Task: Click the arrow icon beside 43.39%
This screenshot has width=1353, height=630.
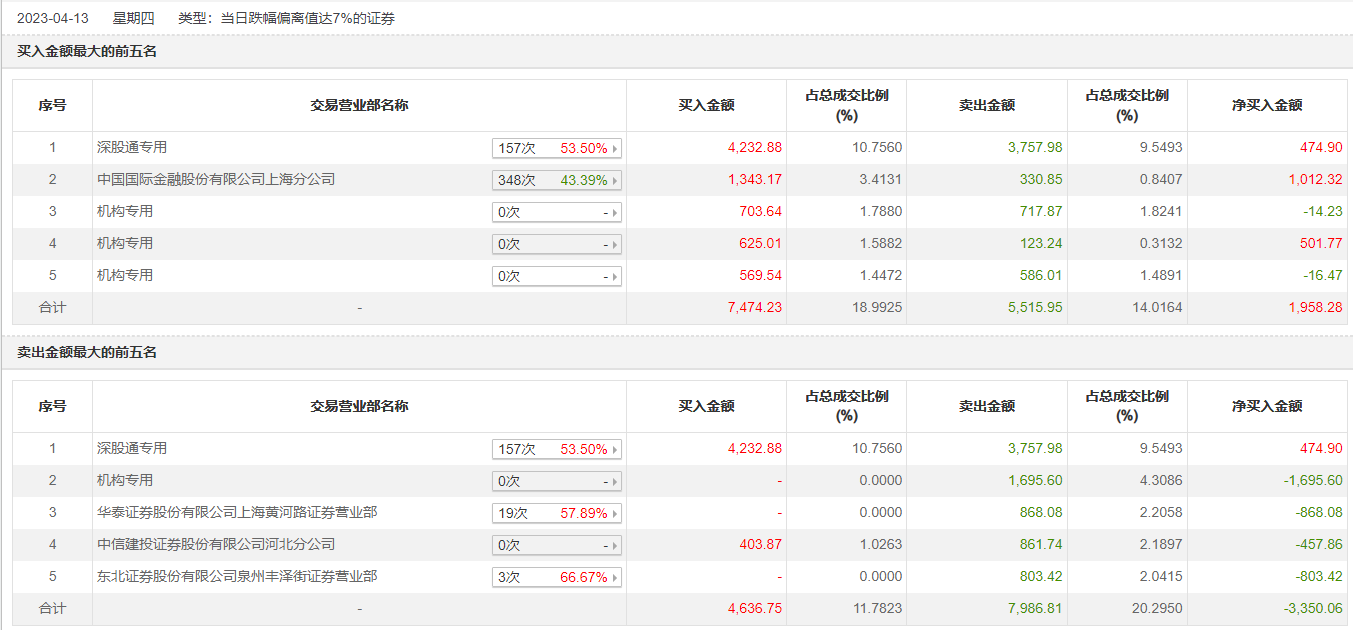Action: 615,181
